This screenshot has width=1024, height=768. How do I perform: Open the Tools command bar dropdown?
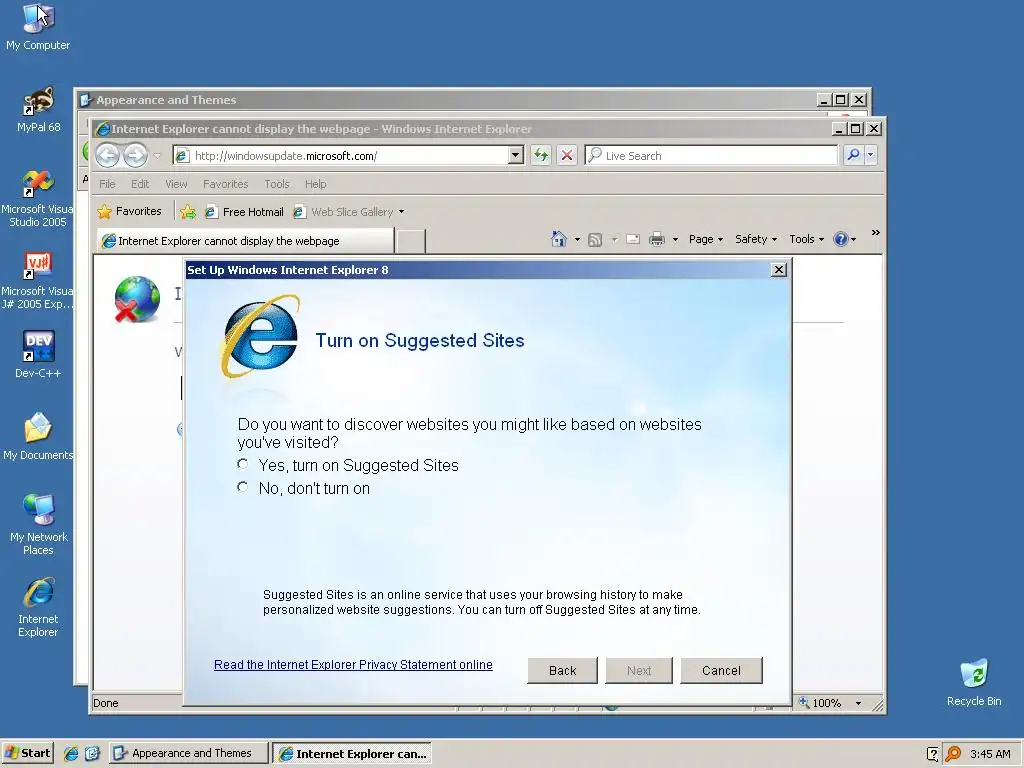click(x=807, y=239)
